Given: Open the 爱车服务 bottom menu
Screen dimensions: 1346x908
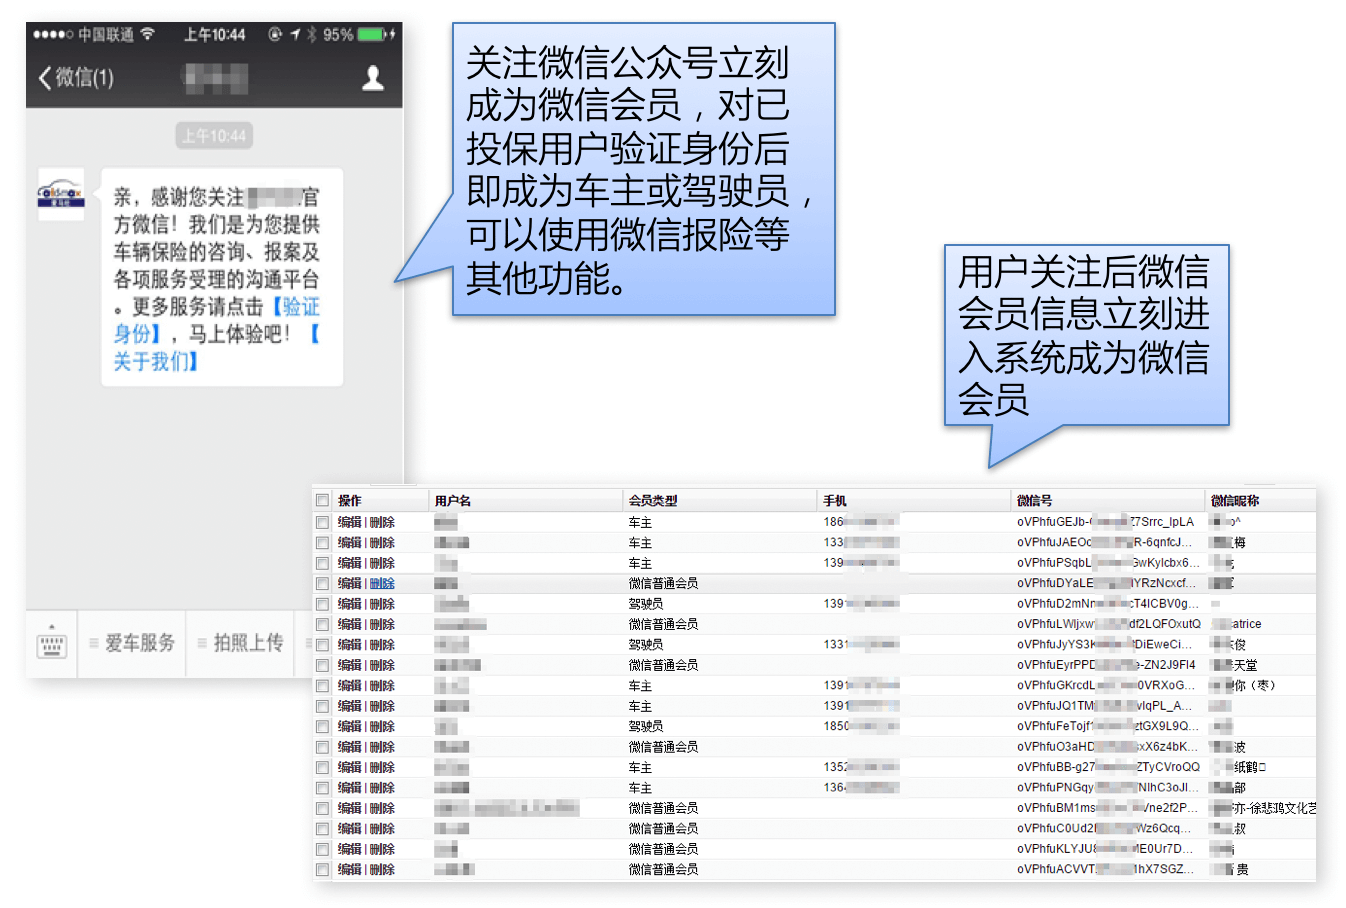Looking at the screenshot, I should click(x=132, y=643).
